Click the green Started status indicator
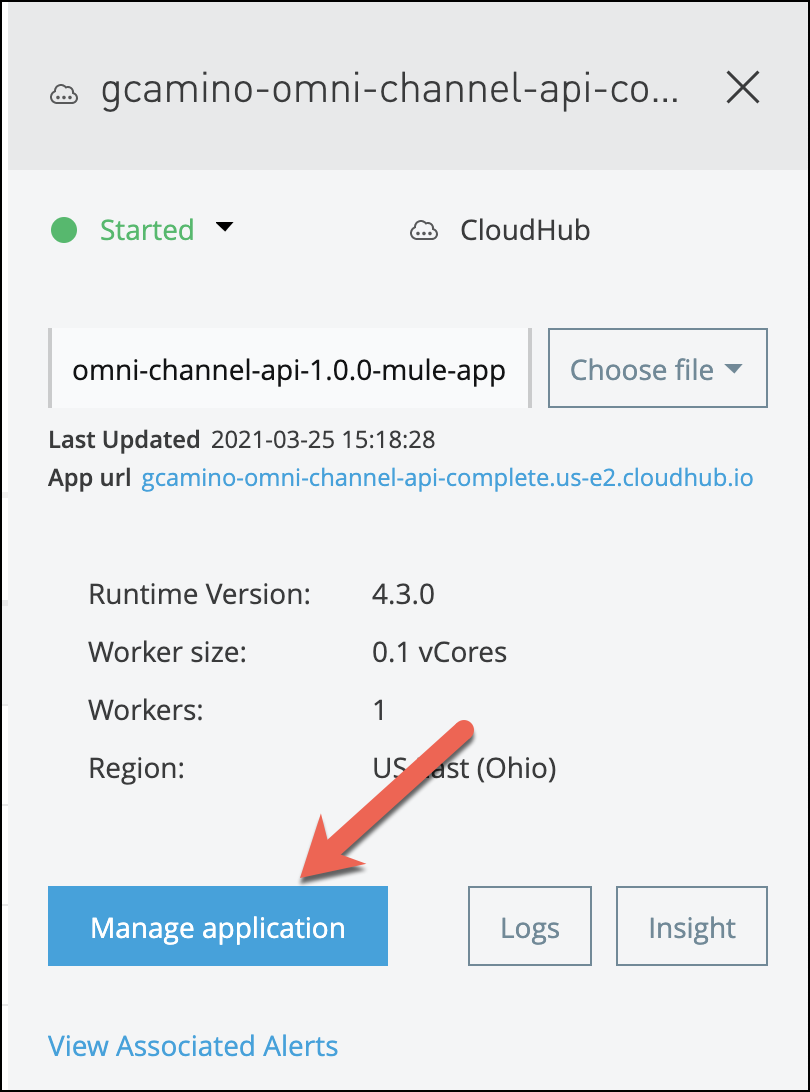Image resolution: width=810 pixels, height=1092 pixels. tap(64, 230)
